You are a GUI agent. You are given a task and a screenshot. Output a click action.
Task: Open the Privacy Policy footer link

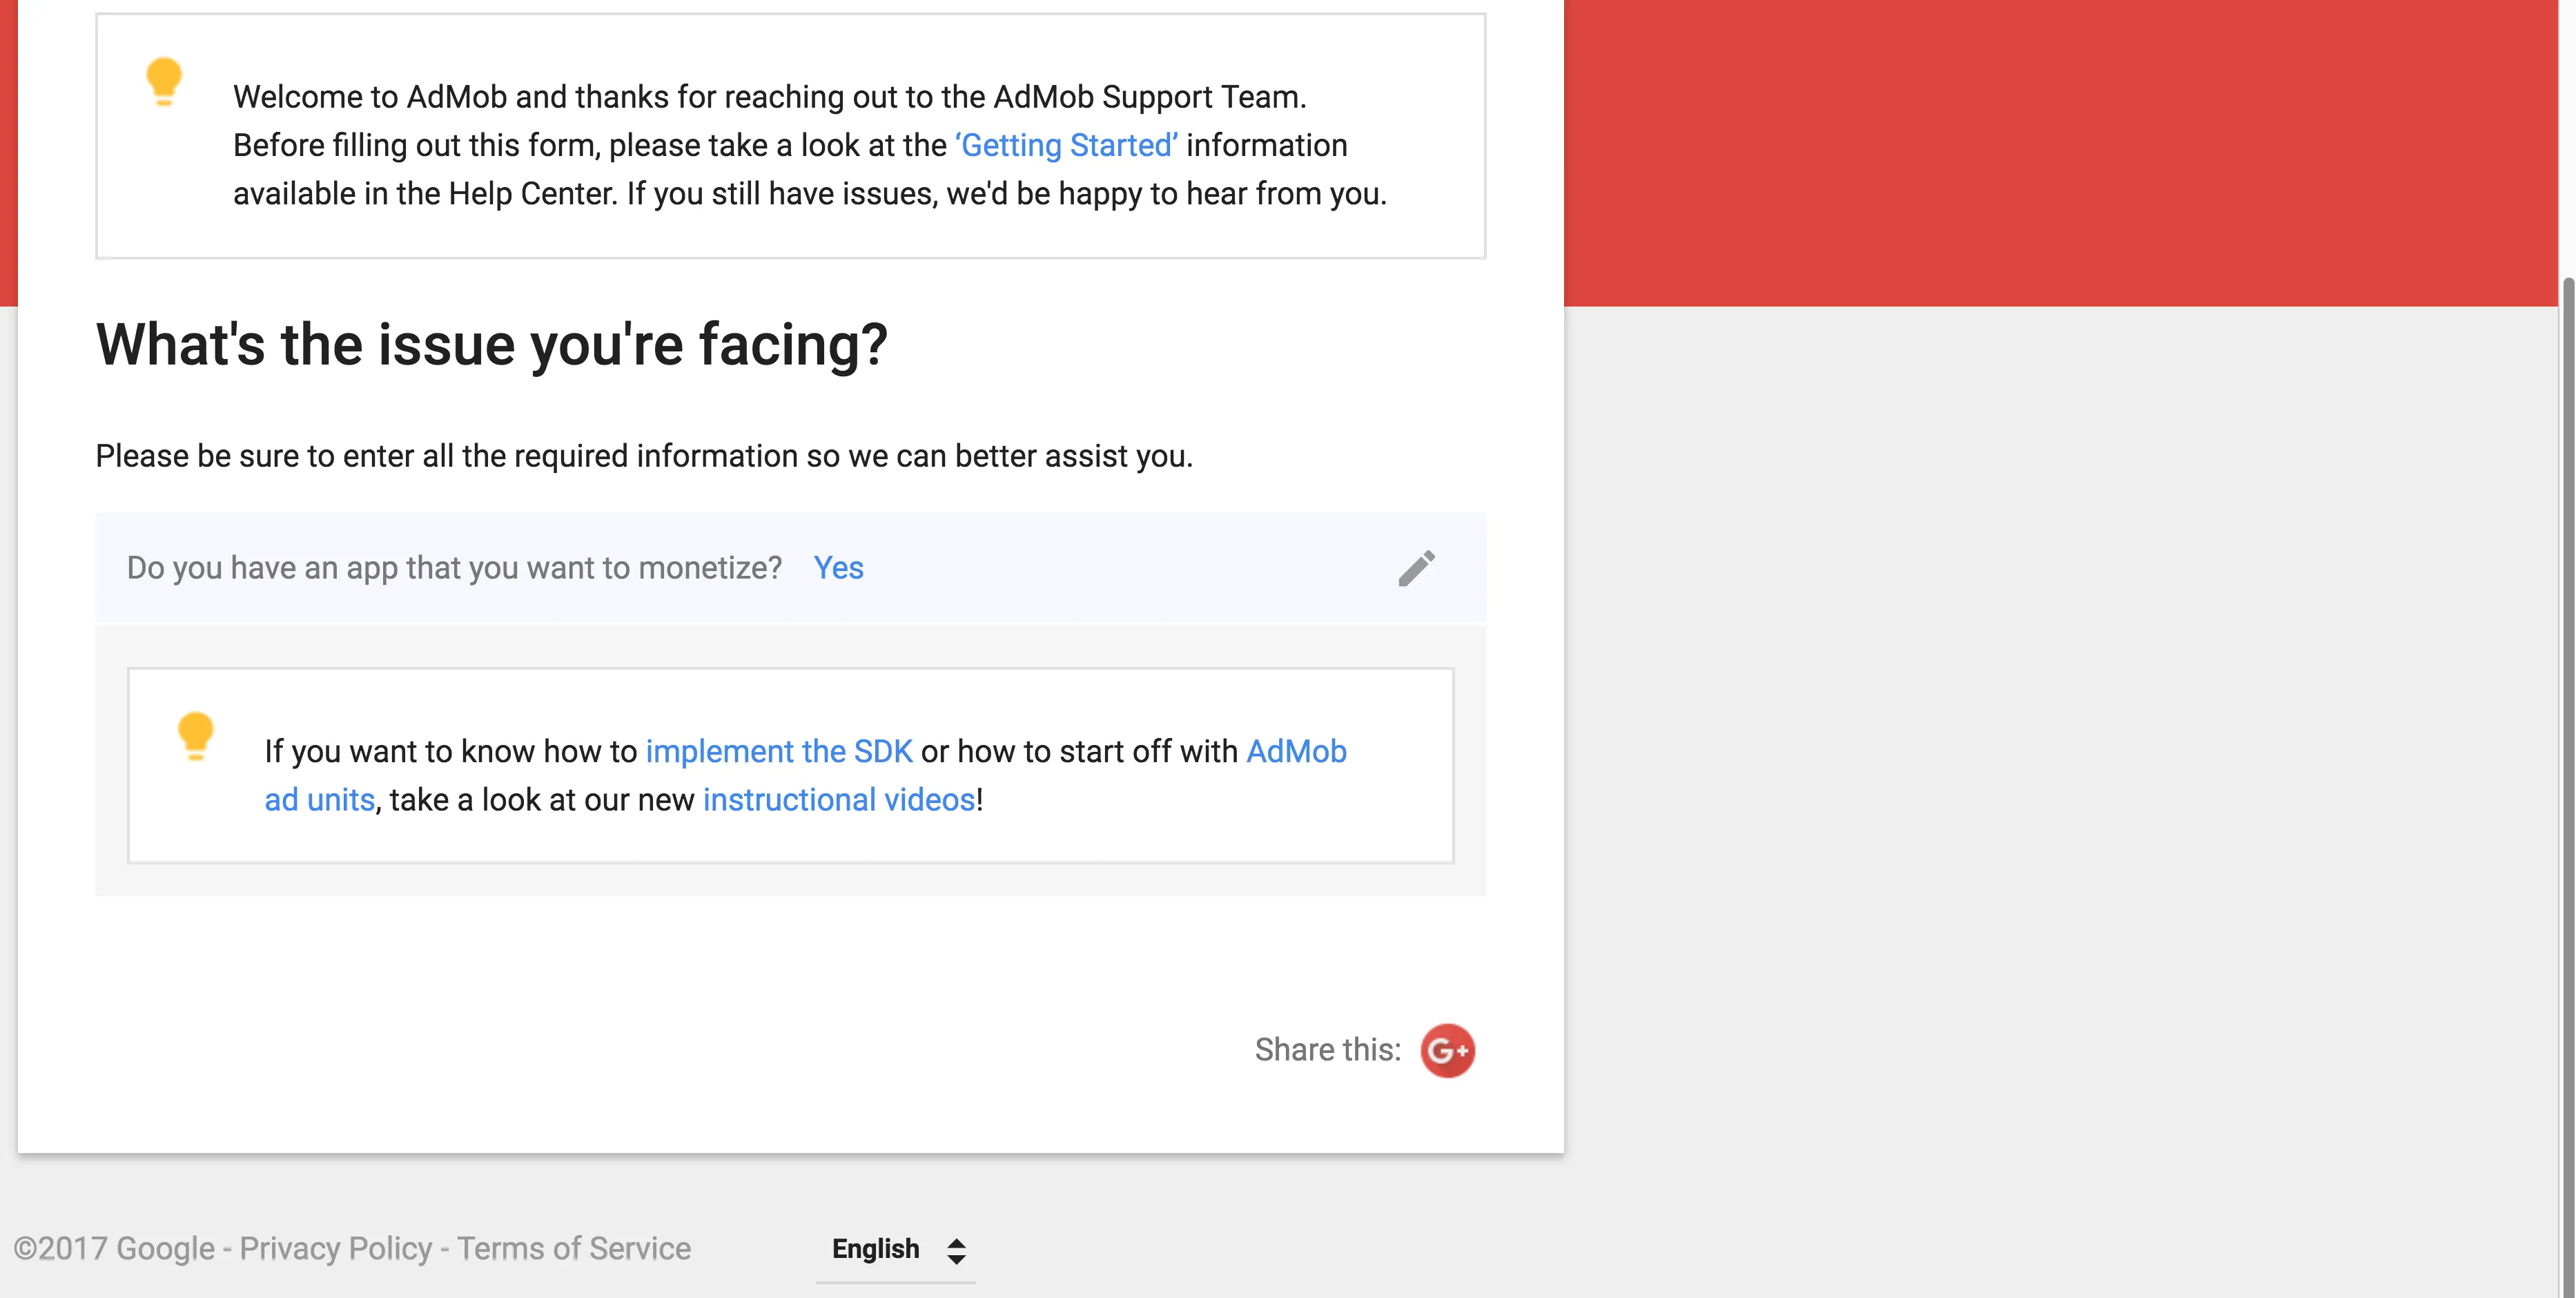click(x=335, y=1248)
